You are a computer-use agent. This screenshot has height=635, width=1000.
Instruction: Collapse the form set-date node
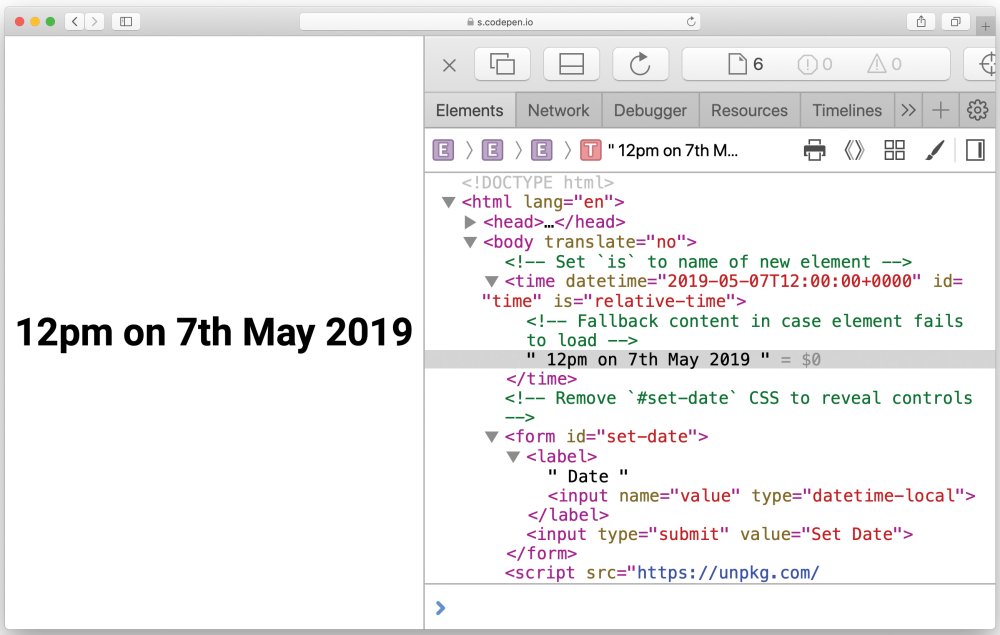click(491, 437)
